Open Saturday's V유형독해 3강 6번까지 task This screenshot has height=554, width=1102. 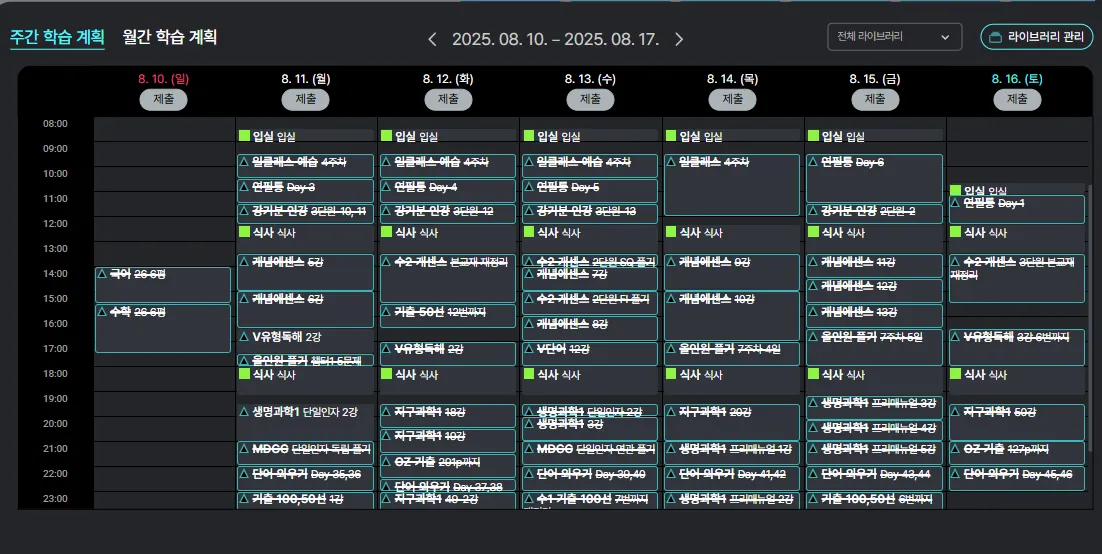click(1017, 347)
